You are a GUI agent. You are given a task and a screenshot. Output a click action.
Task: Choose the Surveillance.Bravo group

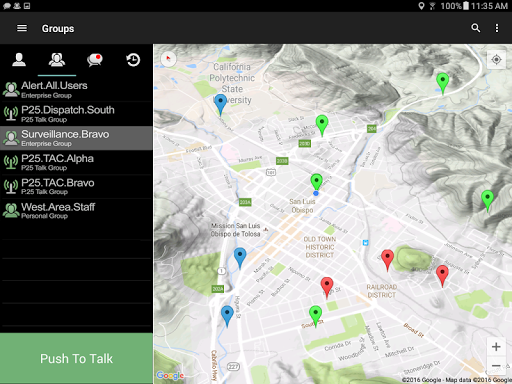point(76,138)
